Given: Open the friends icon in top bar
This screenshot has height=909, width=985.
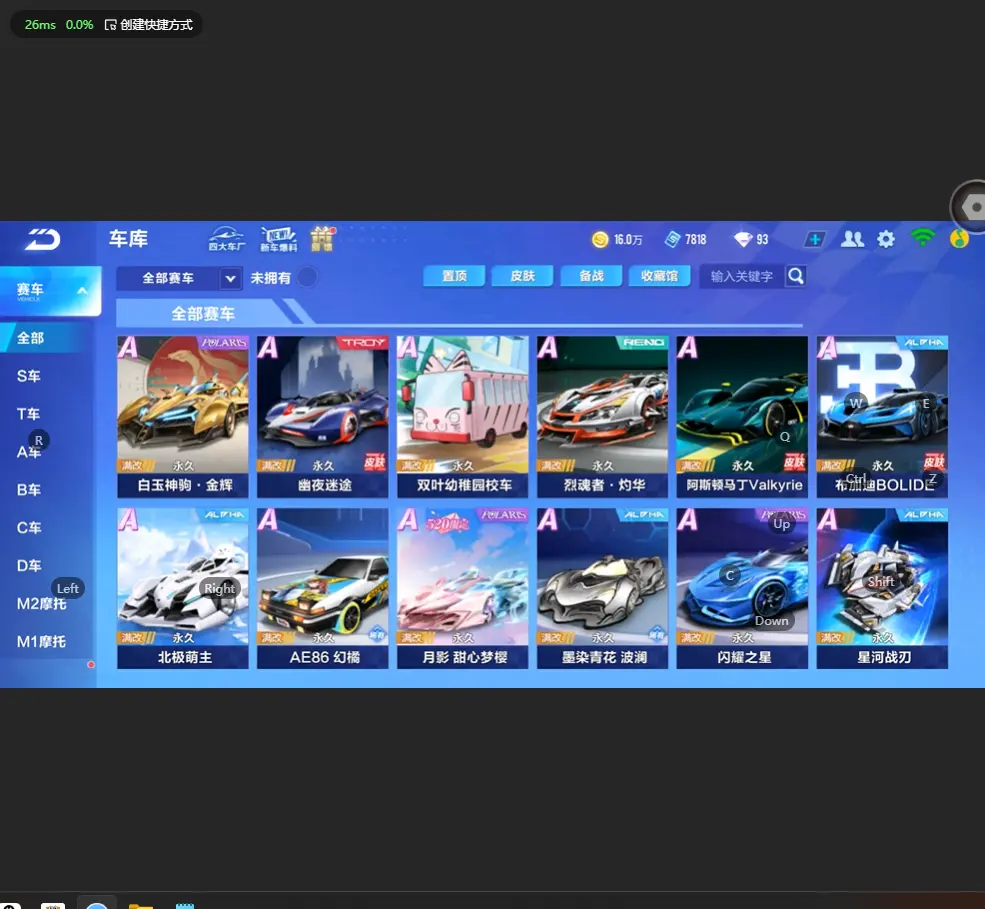Looking at the screenshot, I should (x=852, y=239).
